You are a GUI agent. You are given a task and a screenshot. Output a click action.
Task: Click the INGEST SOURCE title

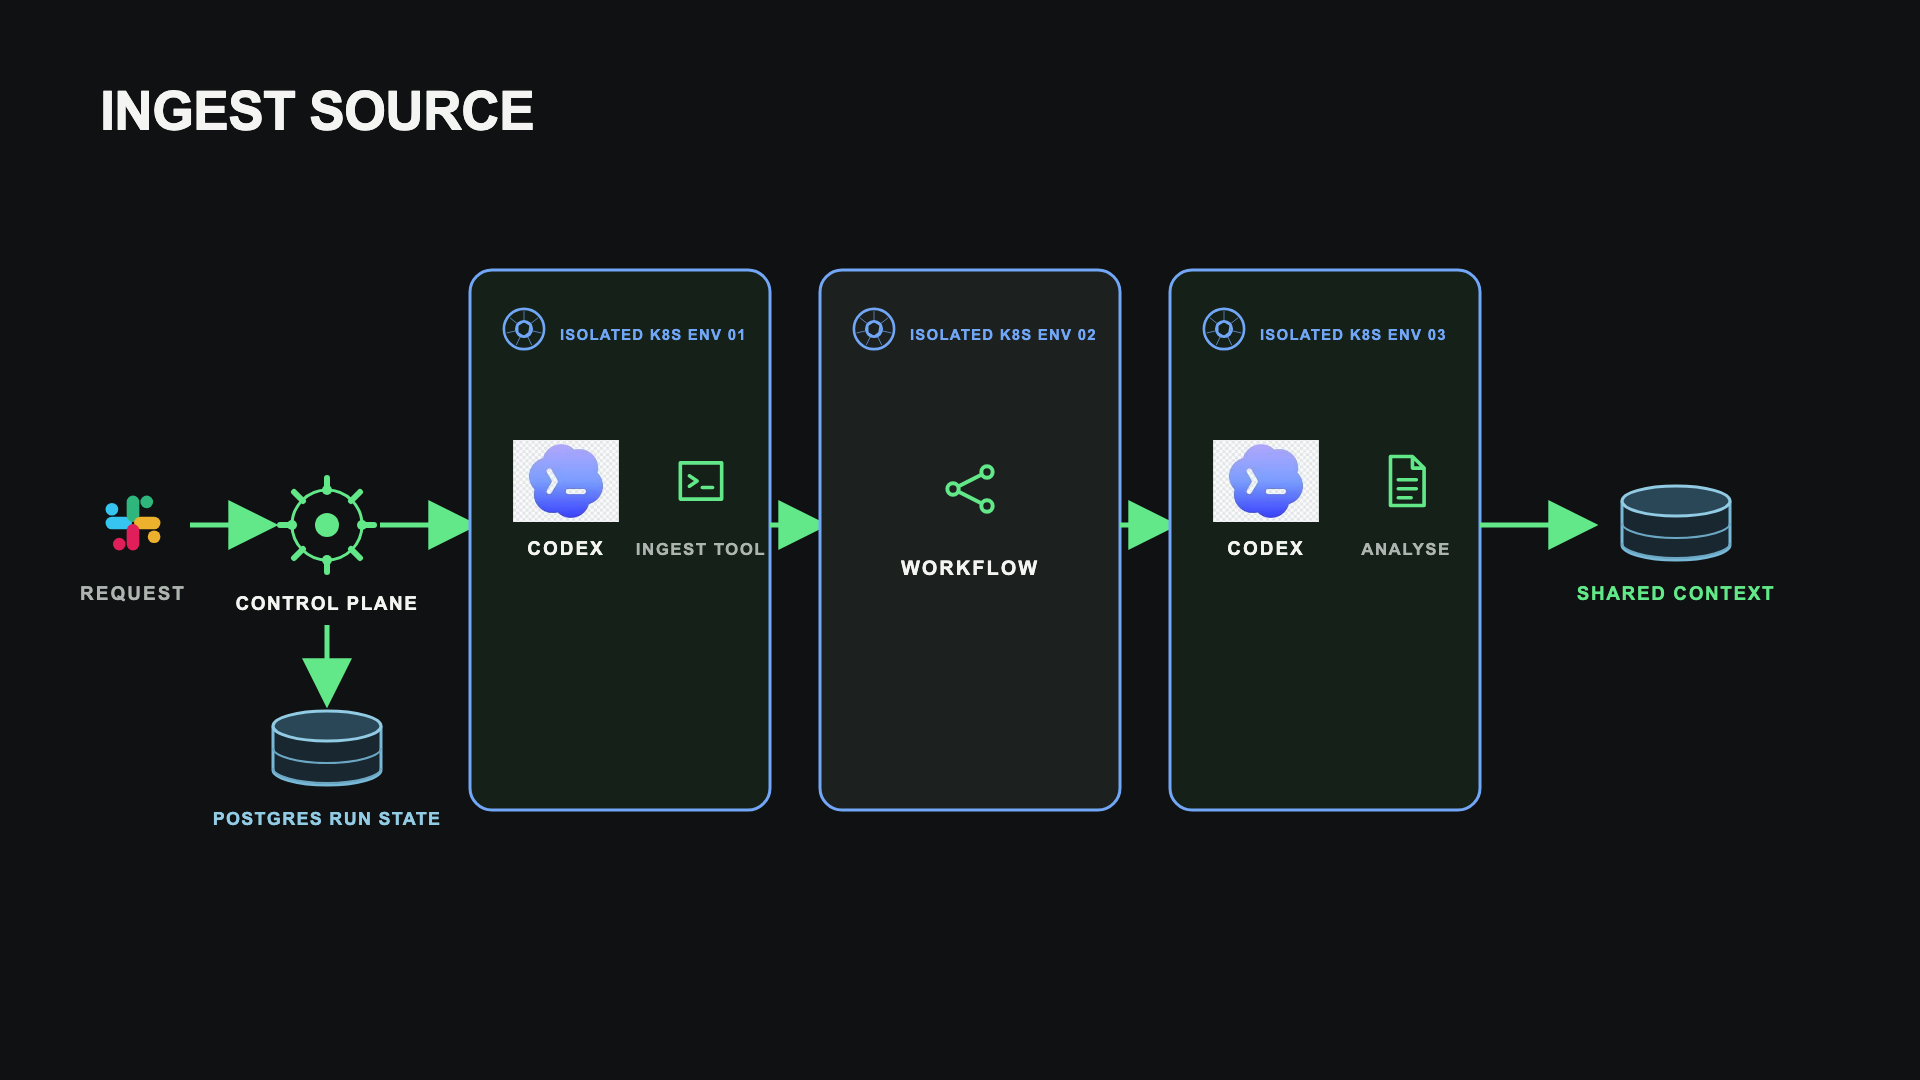coord(317,111)
